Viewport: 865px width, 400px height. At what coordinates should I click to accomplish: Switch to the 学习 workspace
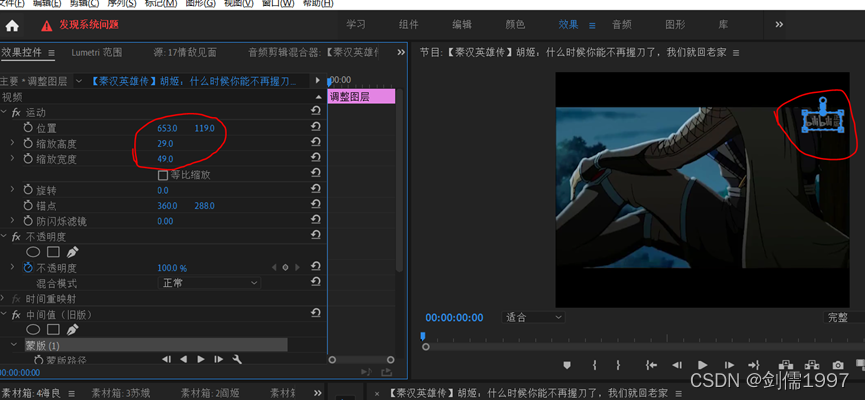[356, 25]
